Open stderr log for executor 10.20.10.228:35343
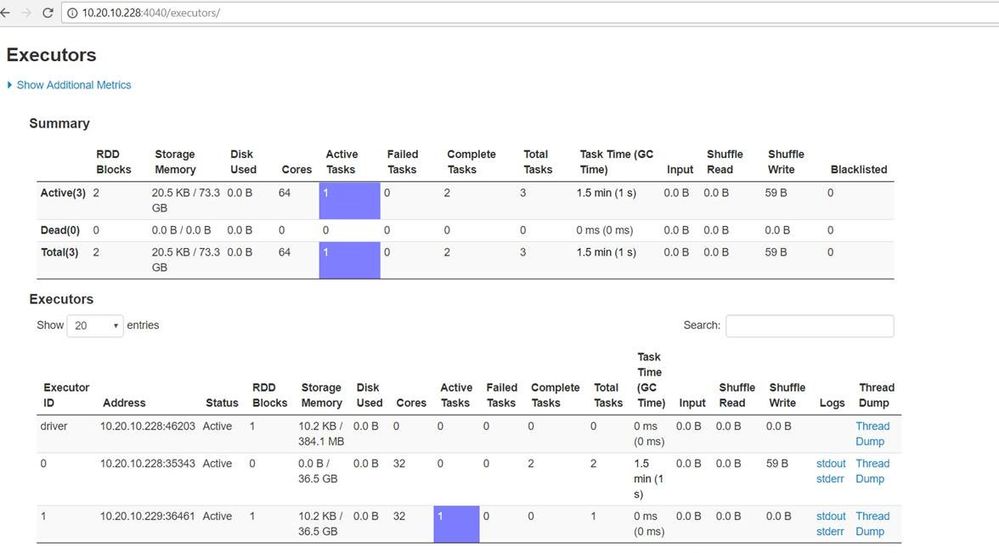Viewport: 999px width, 553px height. (x=830, y=478)
